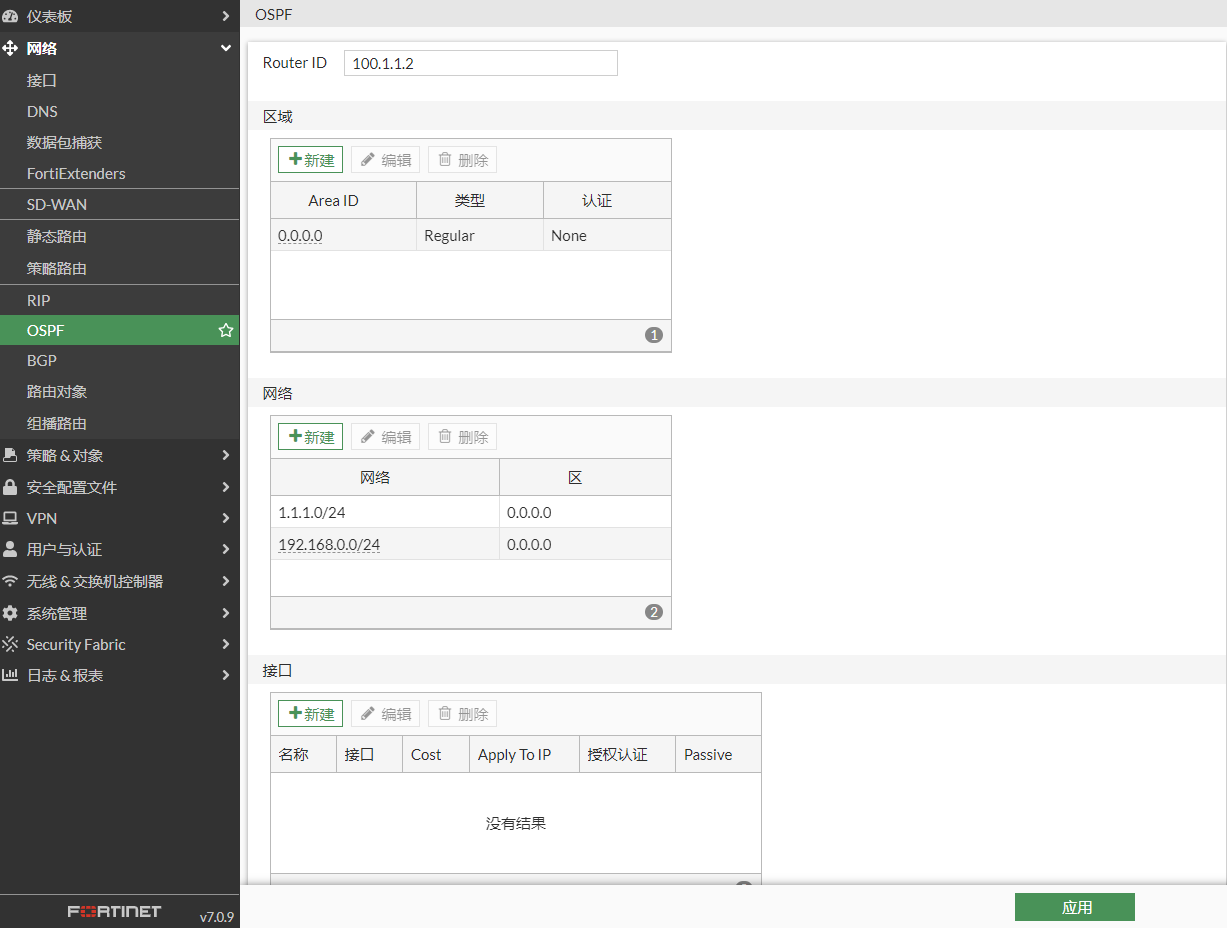Click the Security Profiles lock icon
Image resolution: width=1227 pixels, height=928 pixels.
10,487
